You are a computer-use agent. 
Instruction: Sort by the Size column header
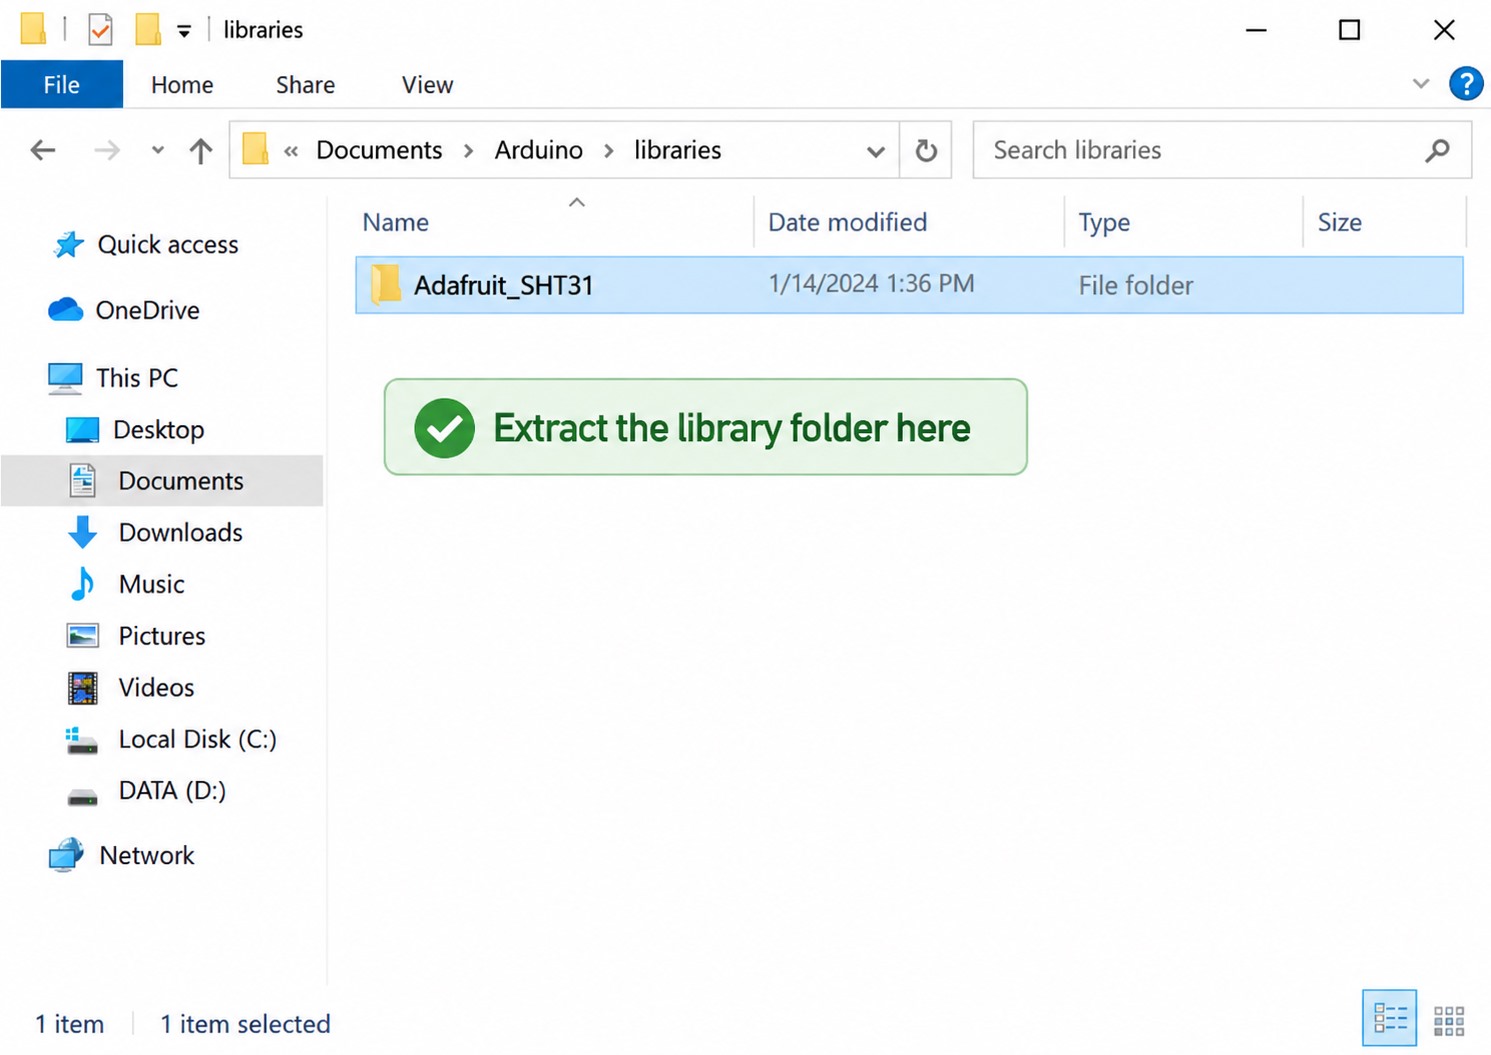pyautogui.click(x=1339, y=222)
